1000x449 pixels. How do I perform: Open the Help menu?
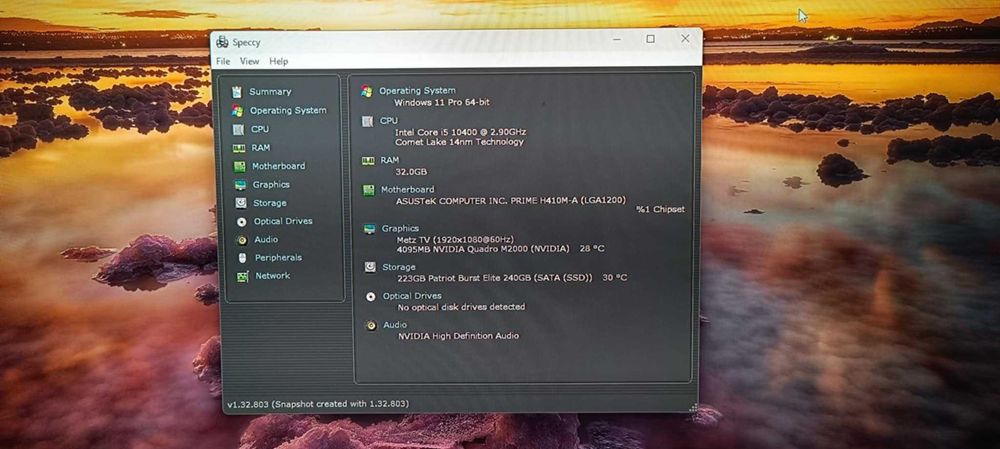pos(279,61)
